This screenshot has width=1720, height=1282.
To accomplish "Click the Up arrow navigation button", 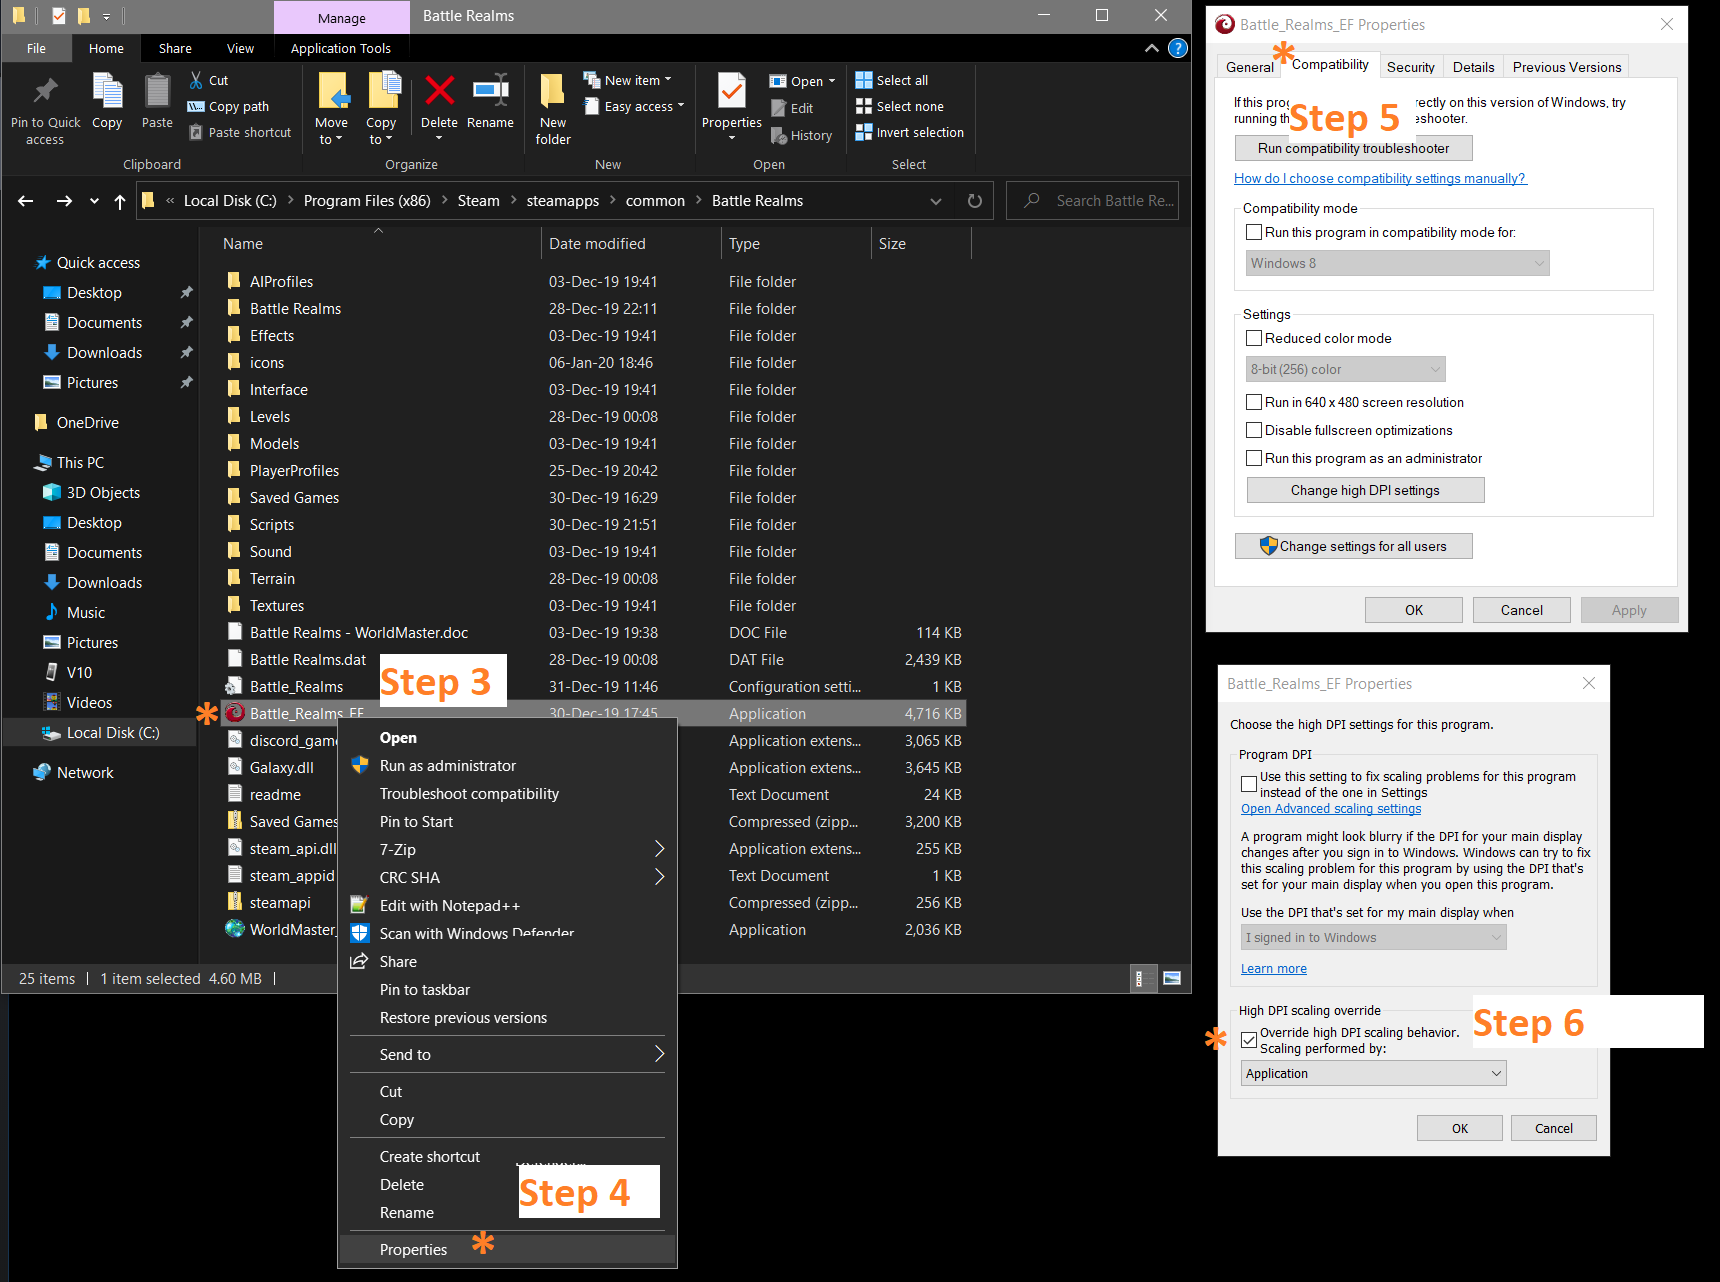I will pyautogui.click(x=120, y=201).
